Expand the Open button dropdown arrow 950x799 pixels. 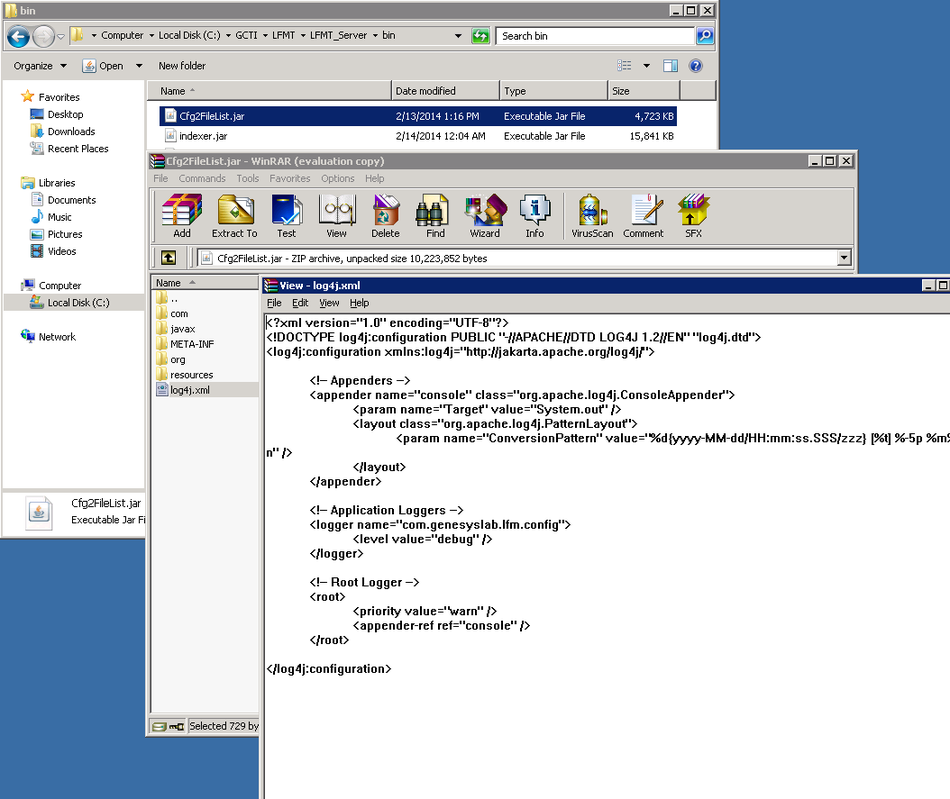139,65
